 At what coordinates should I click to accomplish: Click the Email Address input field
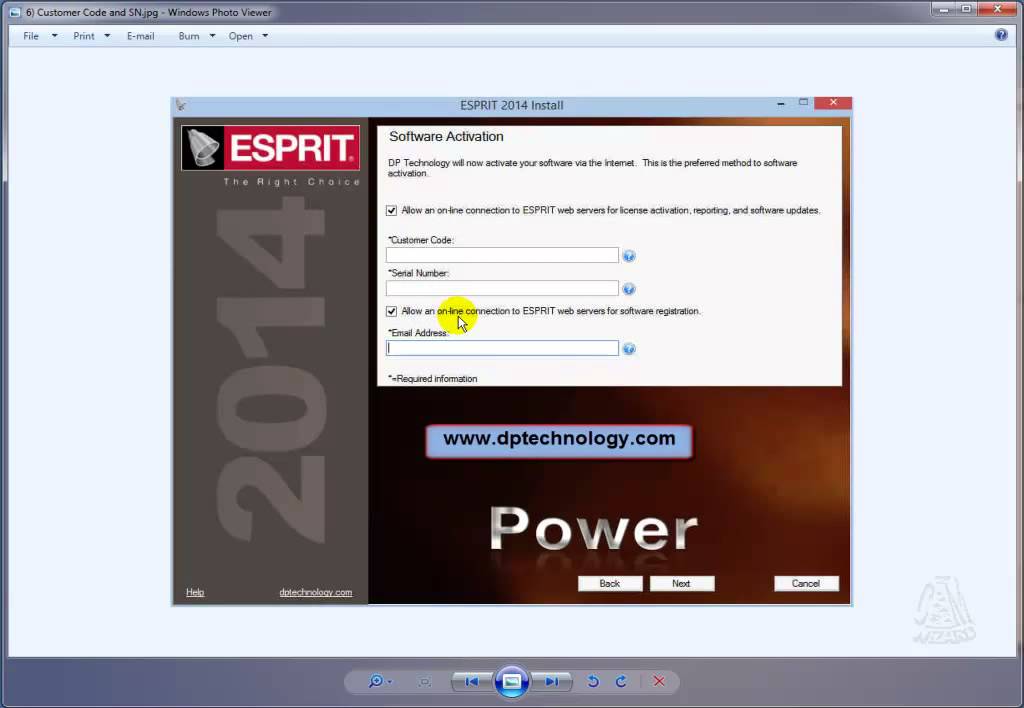pyautogui.click(x=502, y=348)
